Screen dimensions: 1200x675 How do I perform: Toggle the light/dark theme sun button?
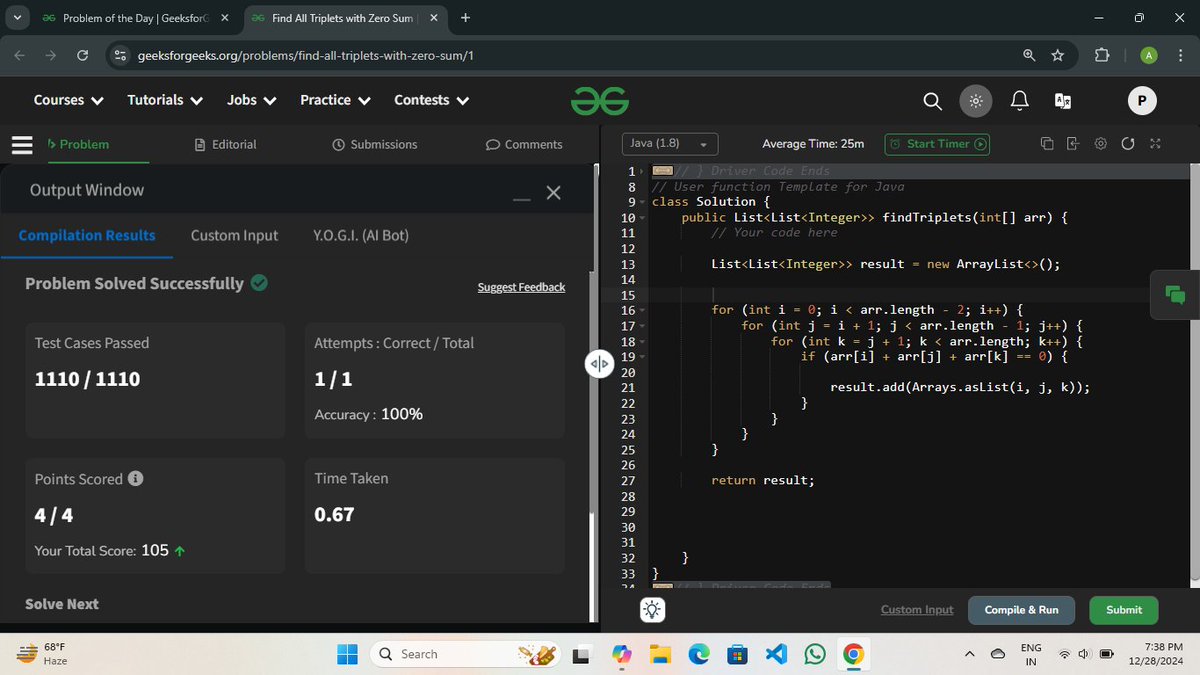pos(975,101)
